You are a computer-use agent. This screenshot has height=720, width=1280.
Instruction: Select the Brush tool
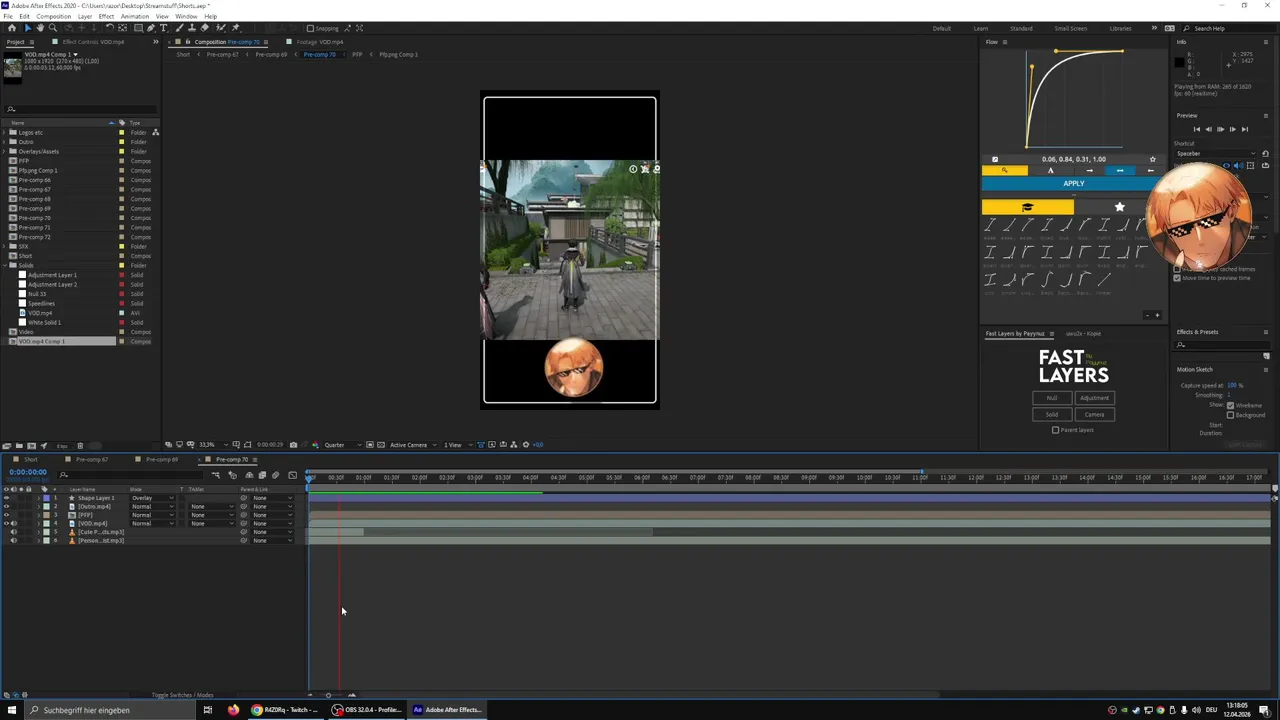pyautogui.click(x=178, y=28)
